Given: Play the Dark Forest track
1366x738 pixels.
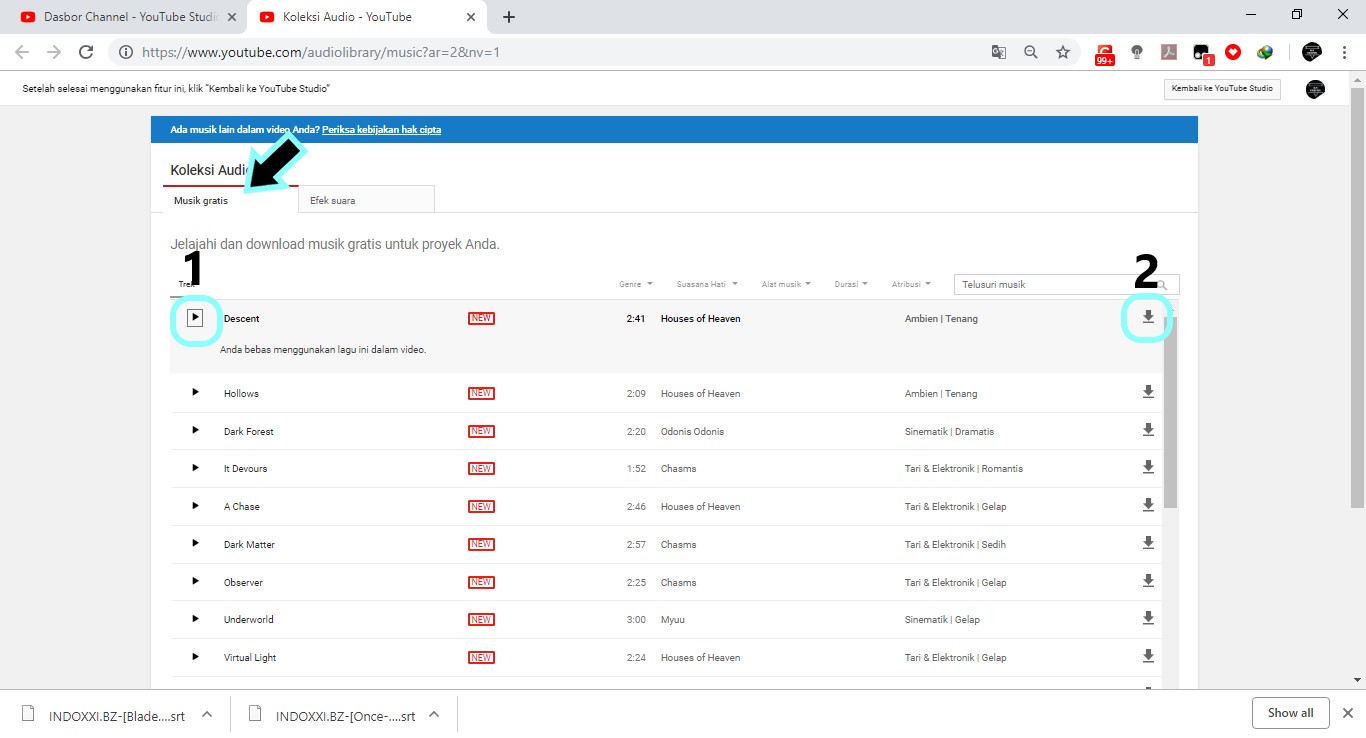Looking at the screenshot, I should pyautogui.click(x=196, y=430).
